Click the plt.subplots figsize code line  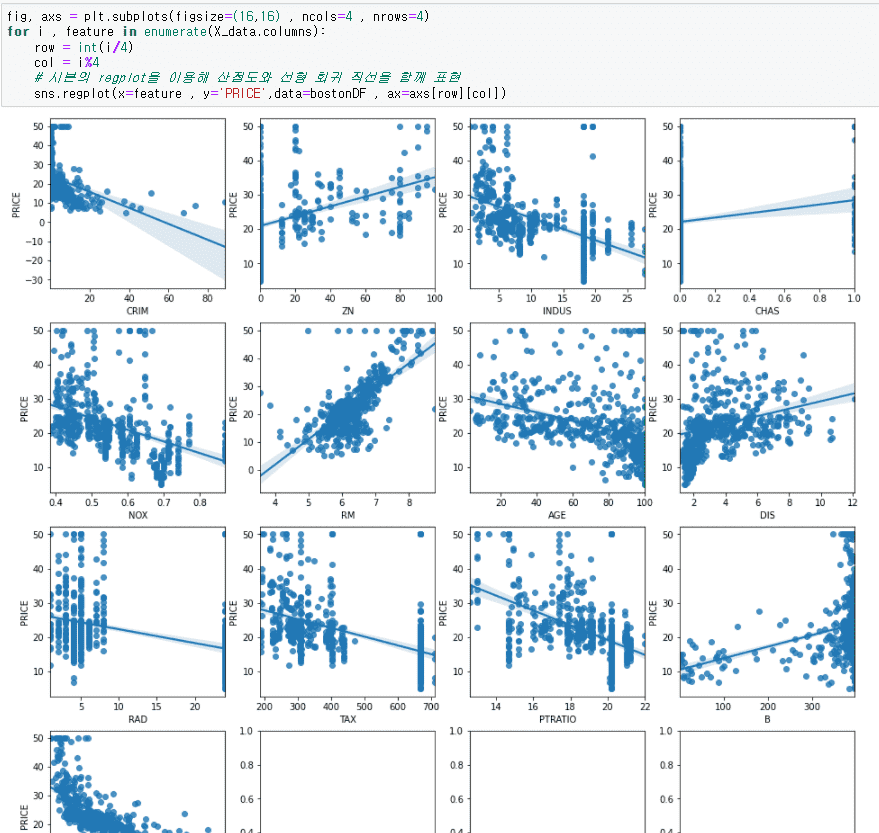(218, 16)
